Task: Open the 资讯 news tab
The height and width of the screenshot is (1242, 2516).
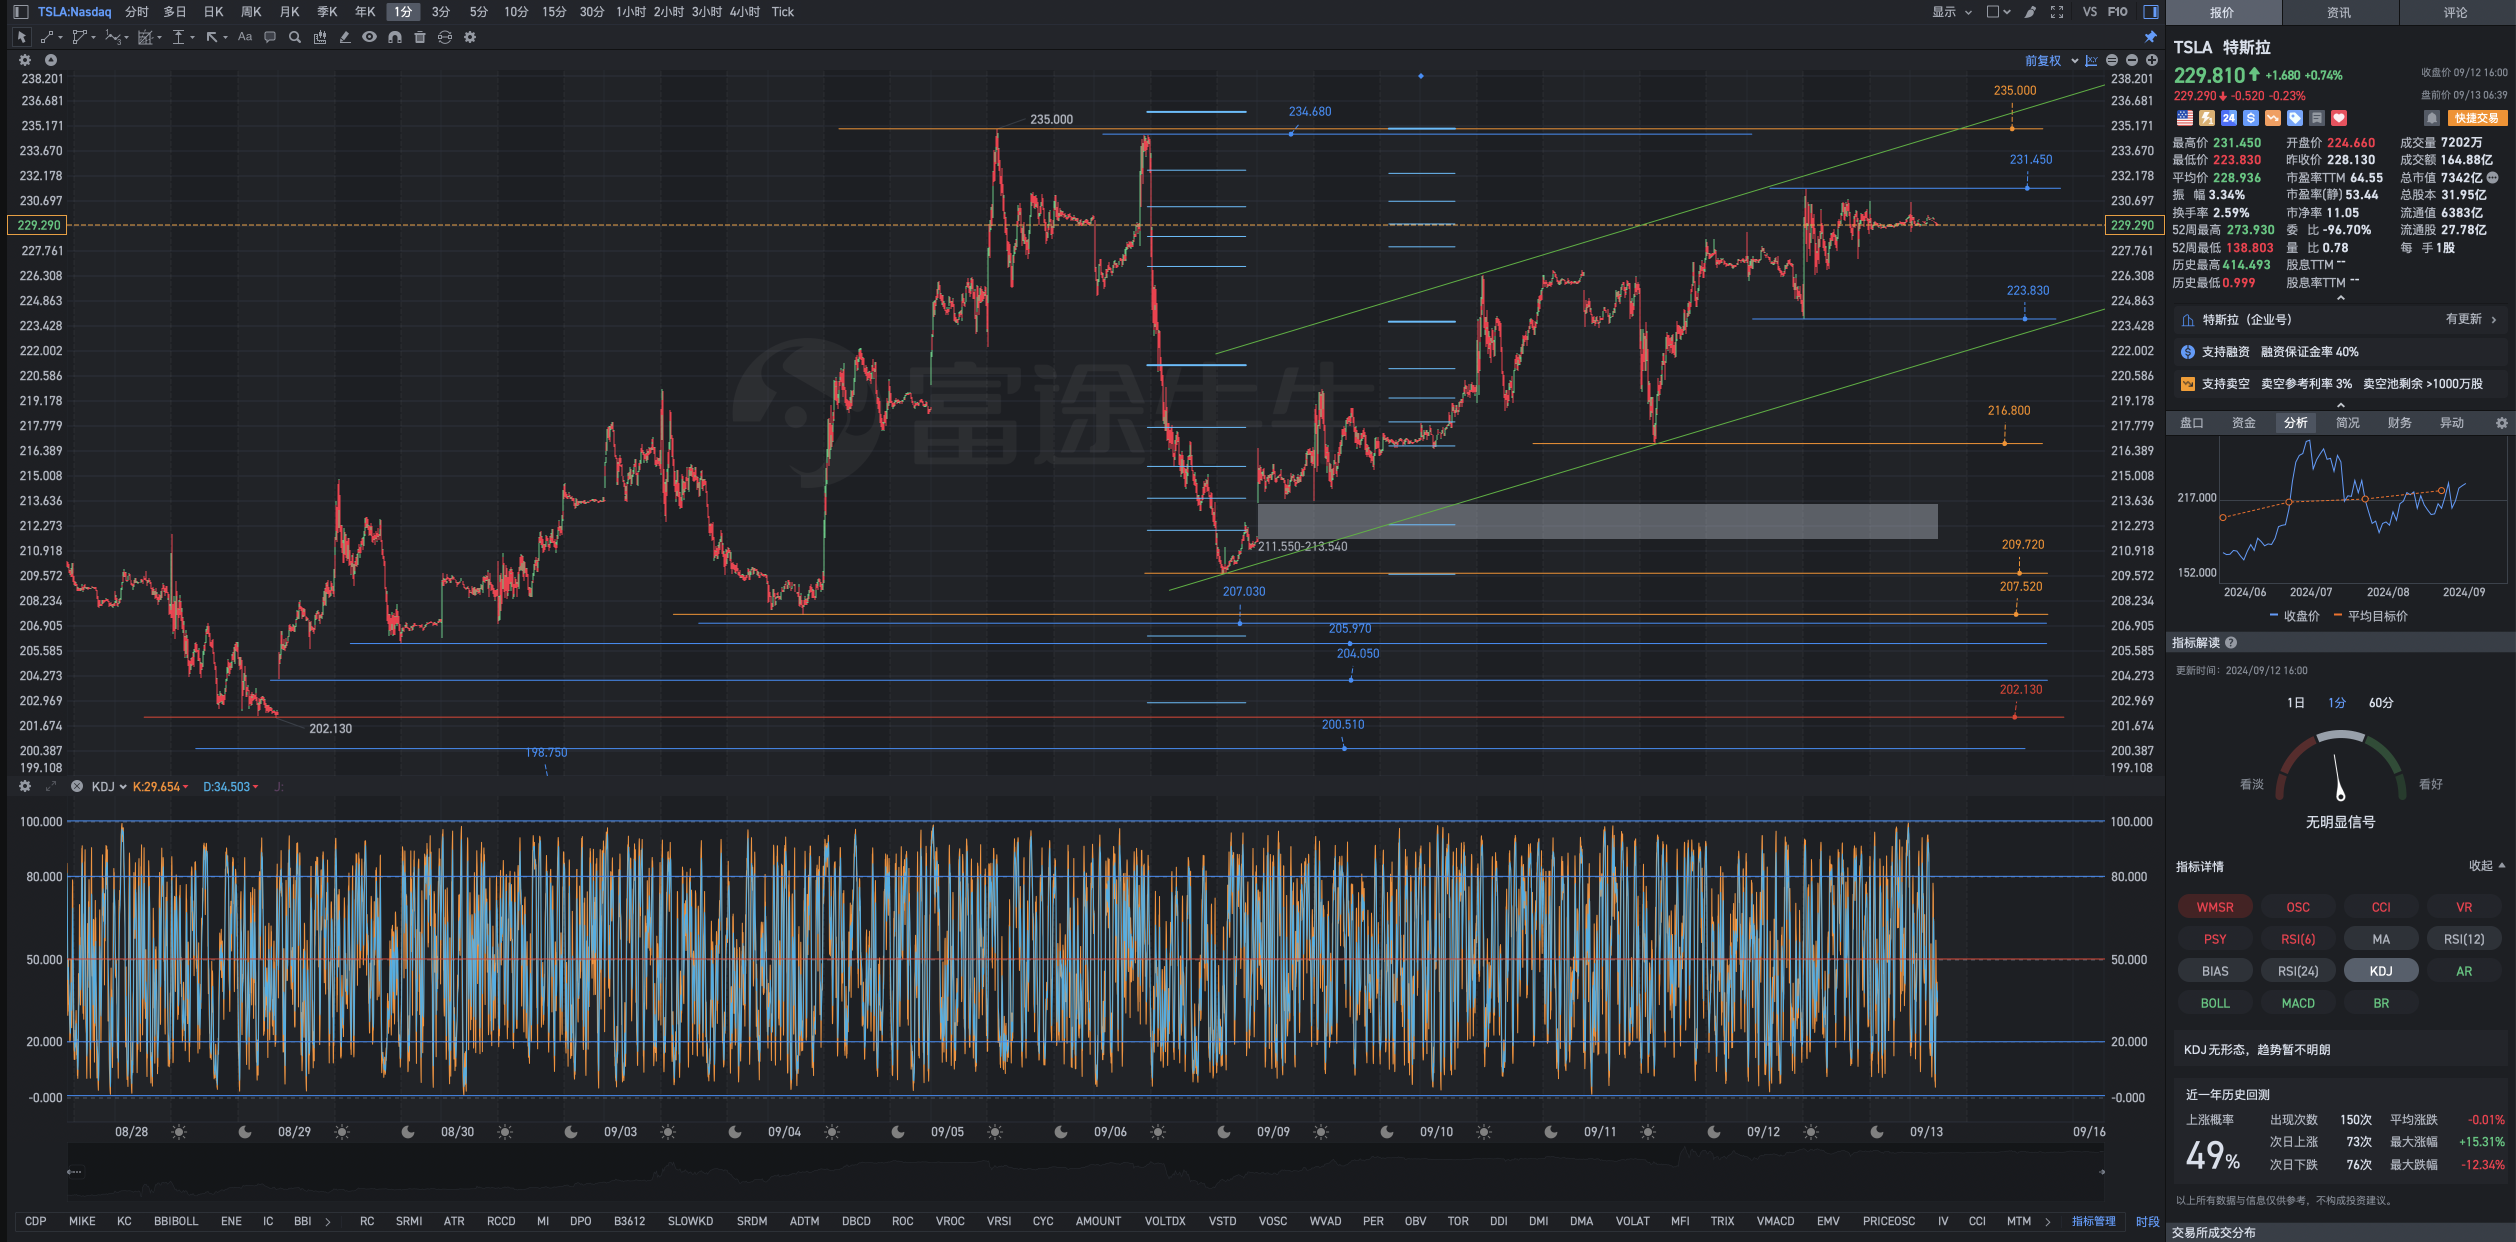Action: point(2339,12)
